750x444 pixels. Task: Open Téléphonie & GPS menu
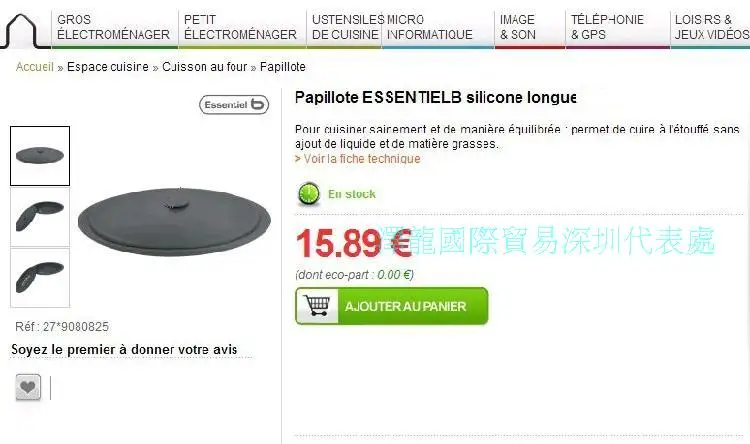point(607,27)
